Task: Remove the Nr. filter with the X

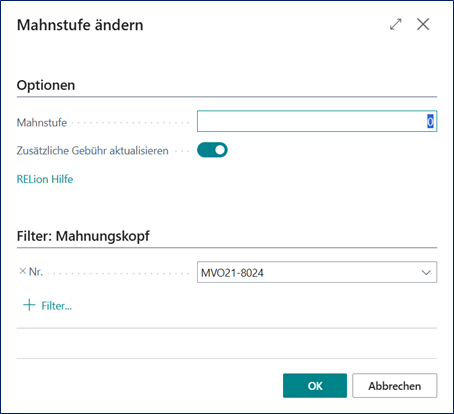Action: (x=22, y=271)
